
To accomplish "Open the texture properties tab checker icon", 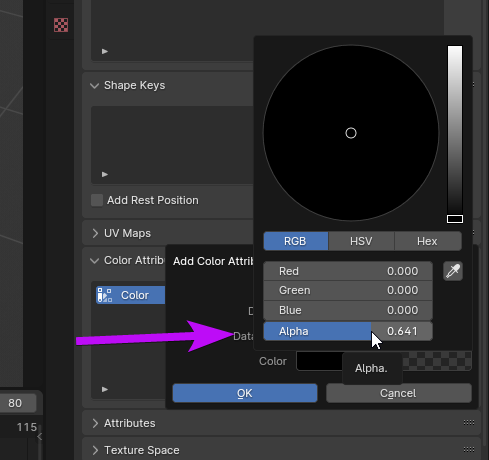I will coord(61,25).
